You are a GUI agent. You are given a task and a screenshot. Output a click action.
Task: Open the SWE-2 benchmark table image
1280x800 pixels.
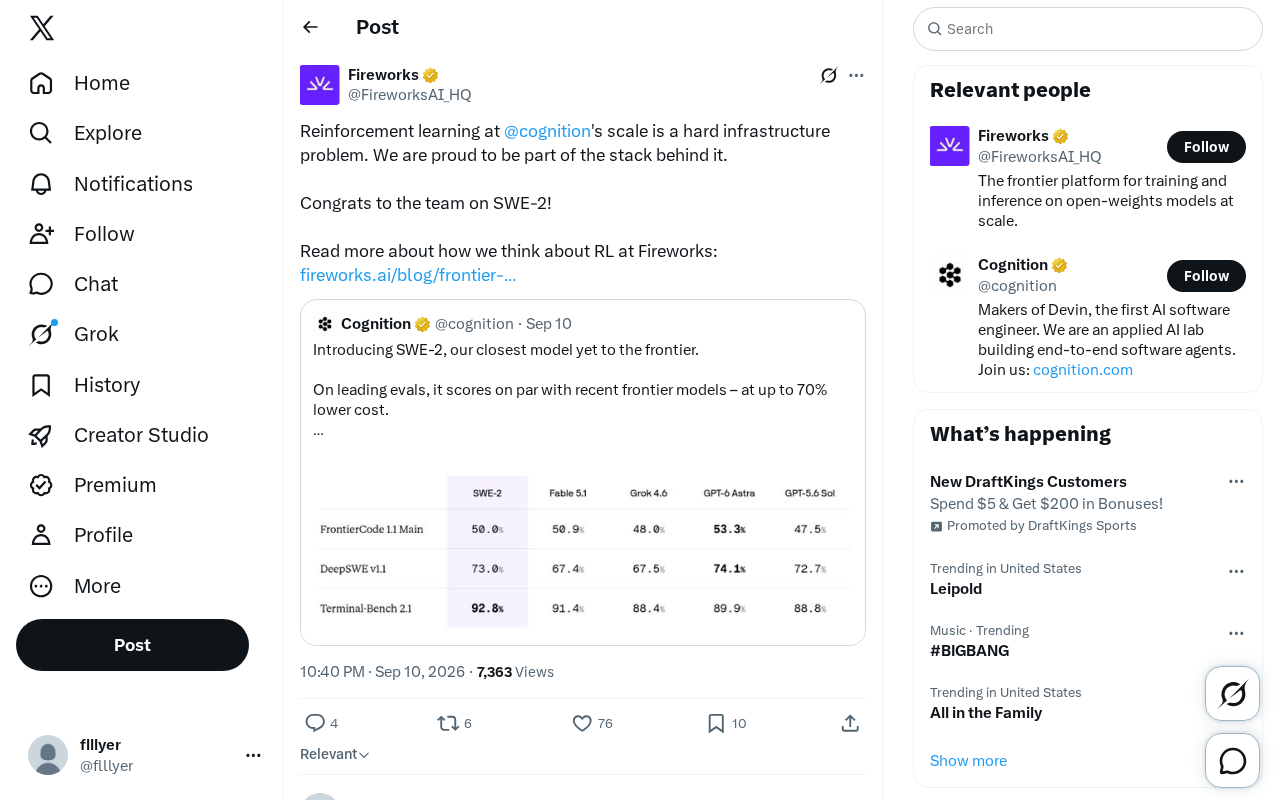click(583, 548)
